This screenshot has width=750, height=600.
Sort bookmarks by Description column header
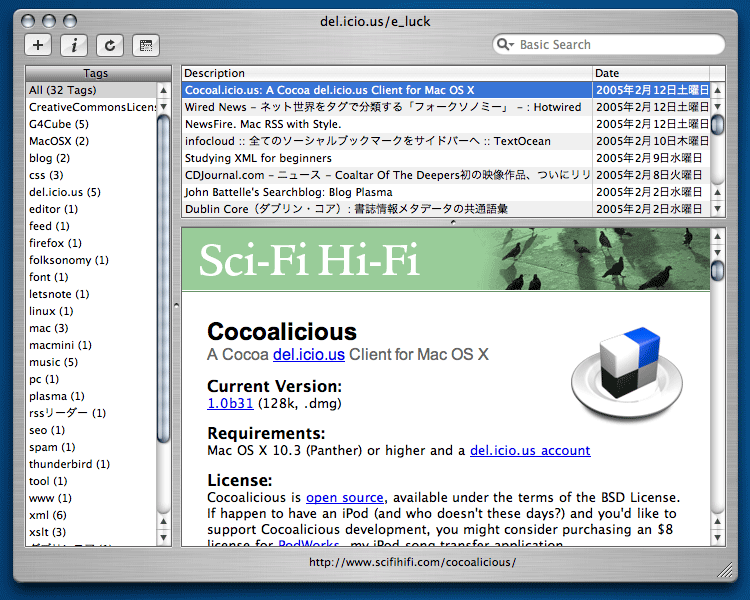point(386,73)
